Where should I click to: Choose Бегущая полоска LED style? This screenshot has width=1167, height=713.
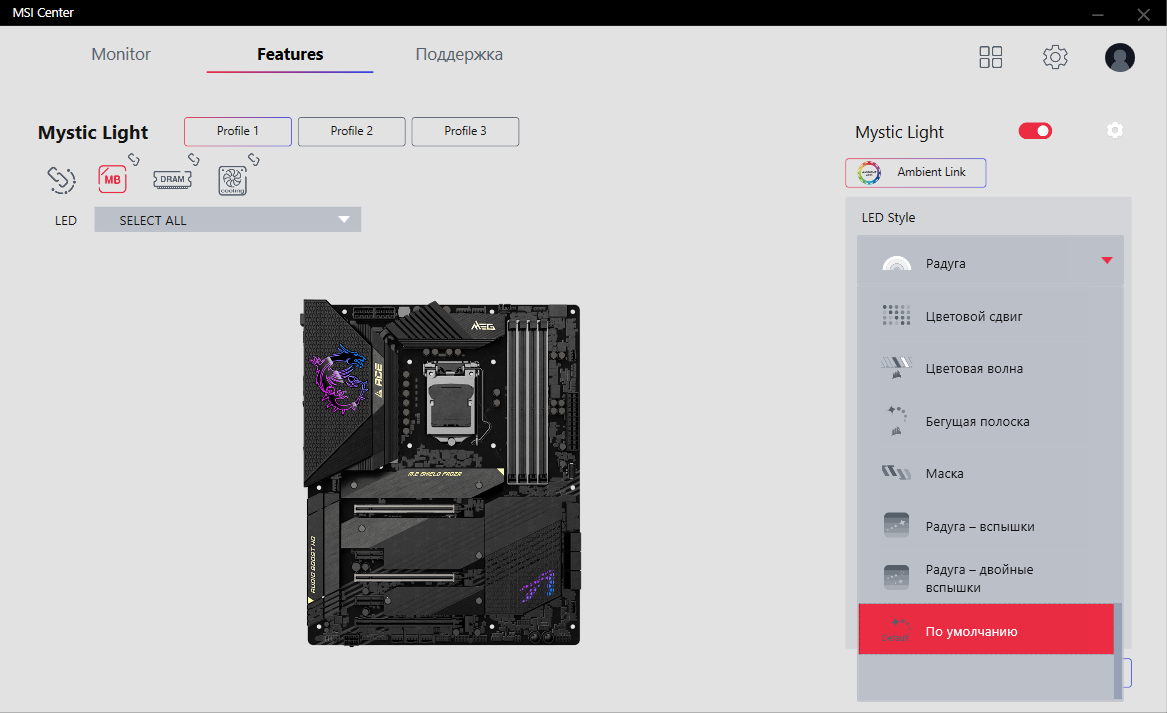985,421
